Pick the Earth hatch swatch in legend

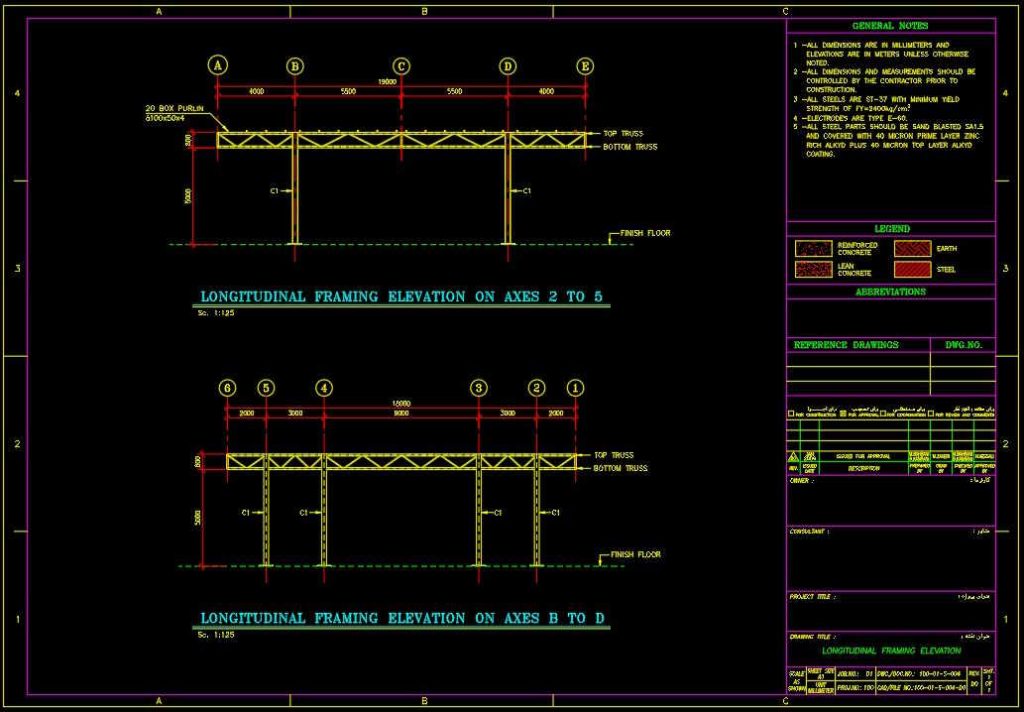[914, 248]
